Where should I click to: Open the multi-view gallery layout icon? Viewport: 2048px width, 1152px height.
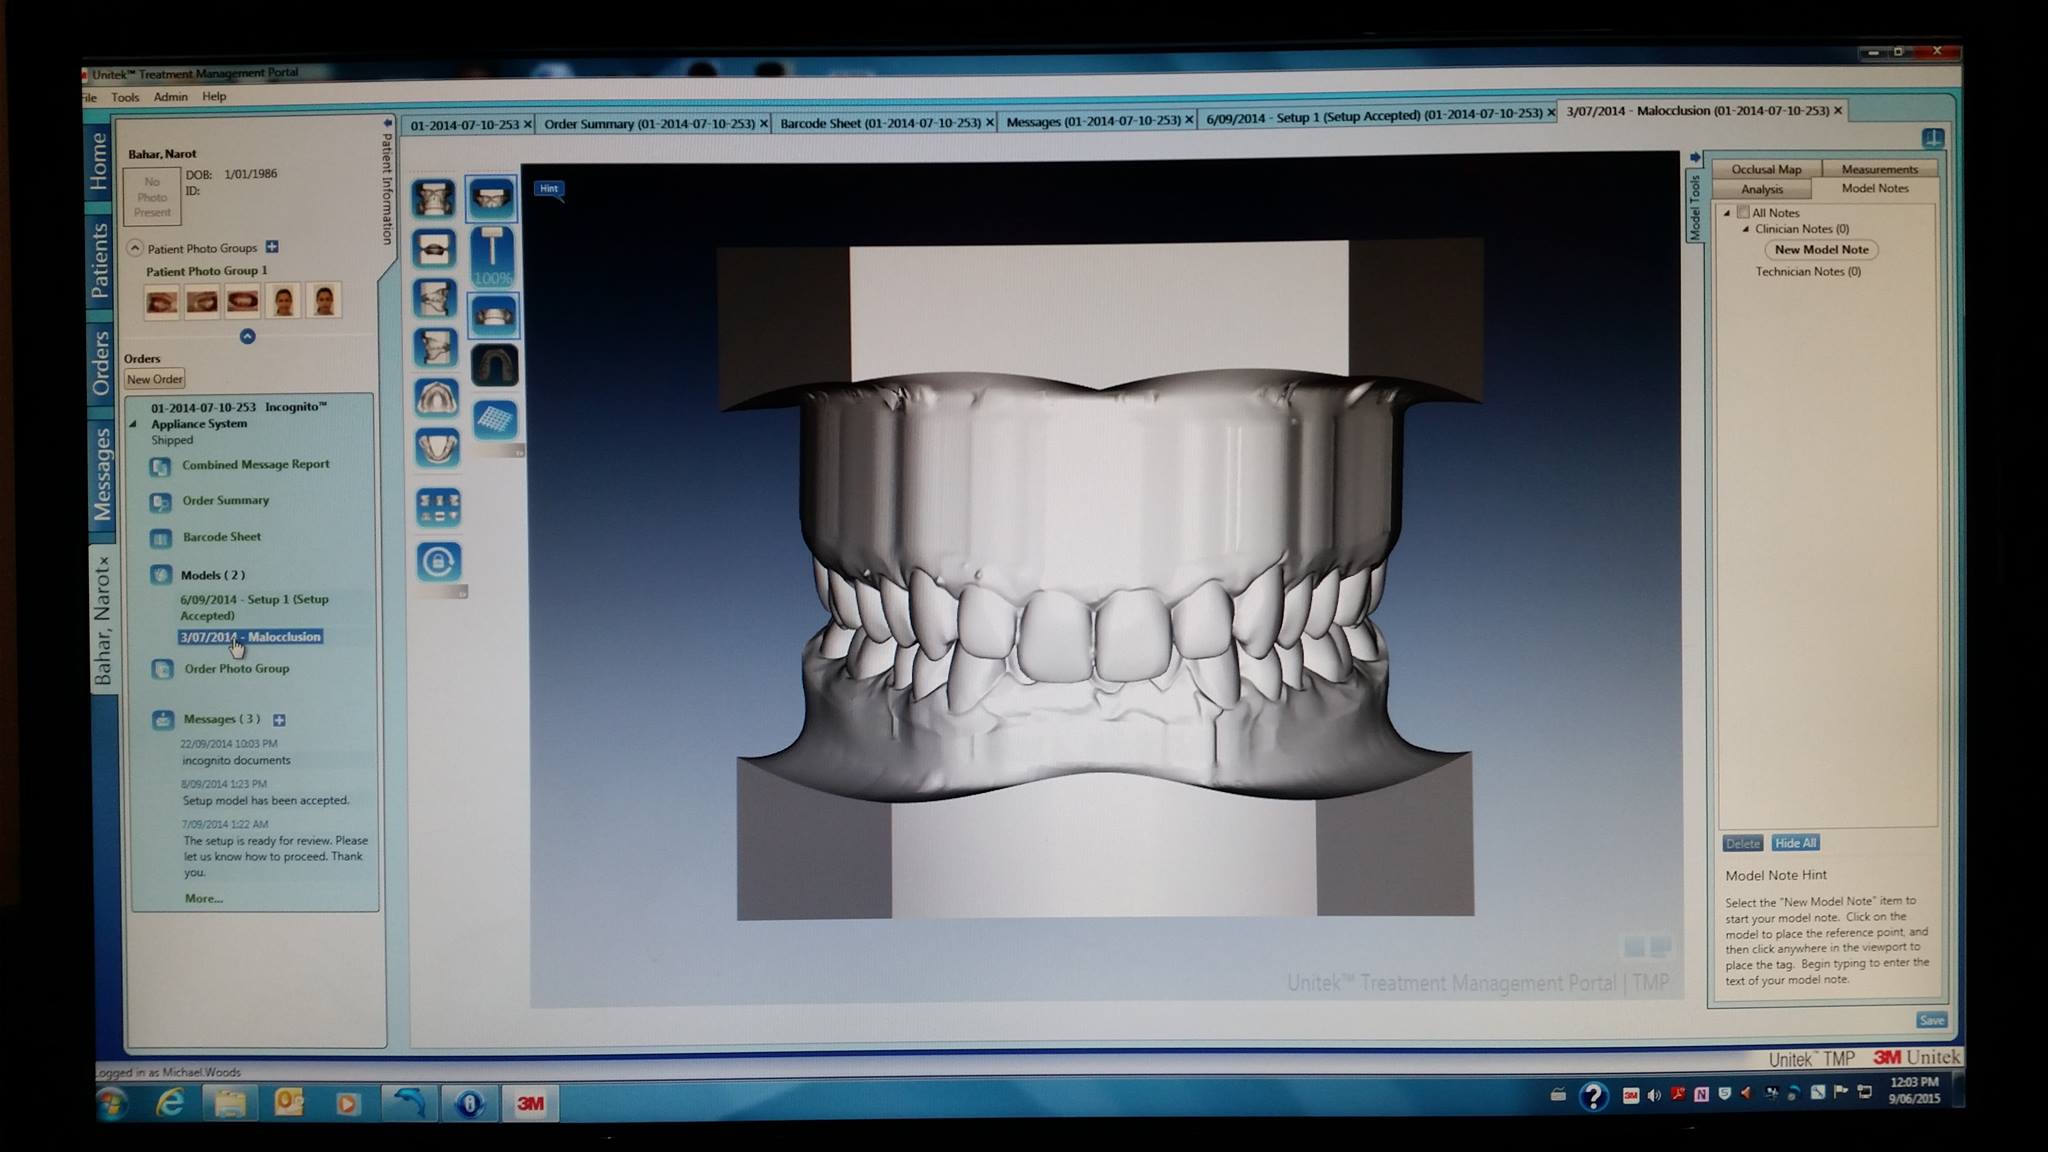coord(438,506)
